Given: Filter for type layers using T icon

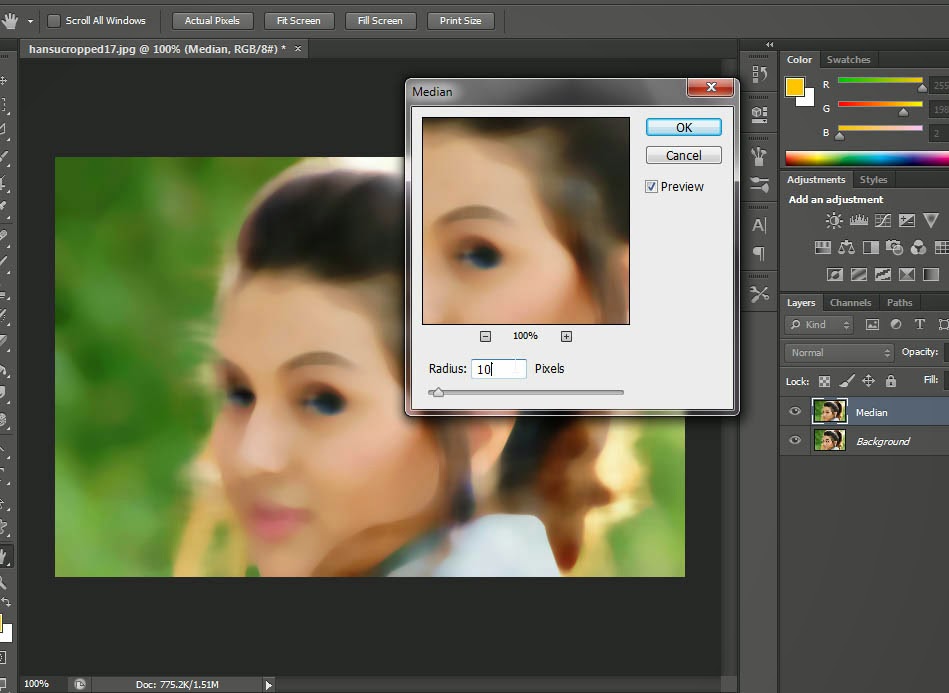Looking at the screenshot, I should [919, 325].
